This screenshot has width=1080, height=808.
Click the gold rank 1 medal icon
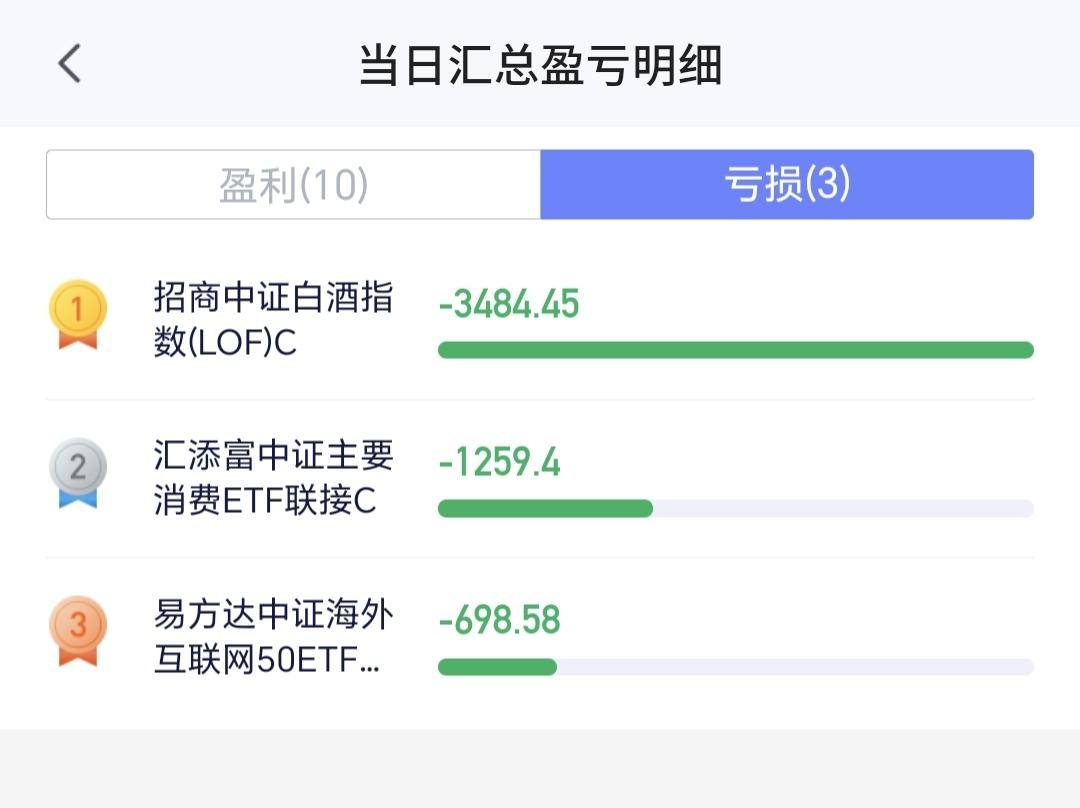coord(78,314)
